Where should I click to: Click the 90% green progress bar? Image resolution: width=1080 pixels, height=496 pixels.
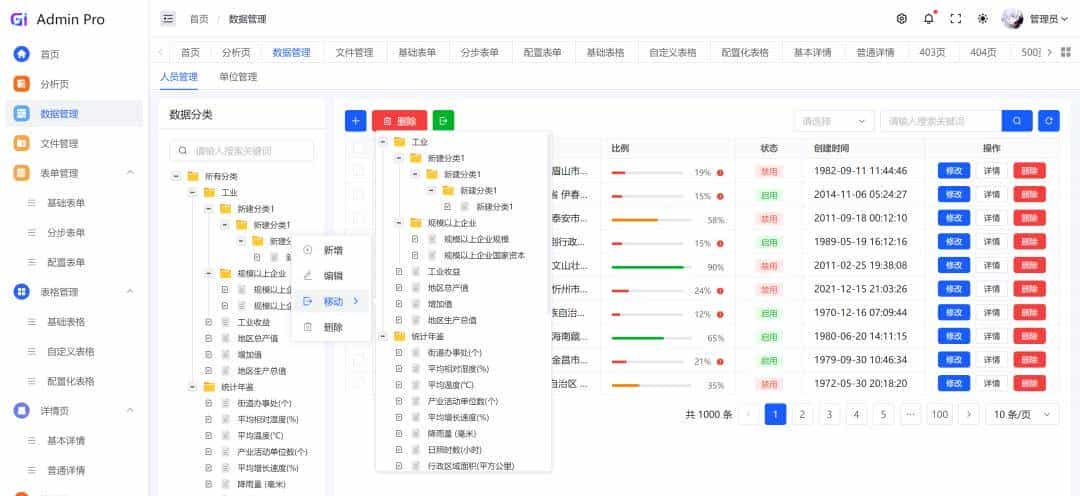(651, 267)
